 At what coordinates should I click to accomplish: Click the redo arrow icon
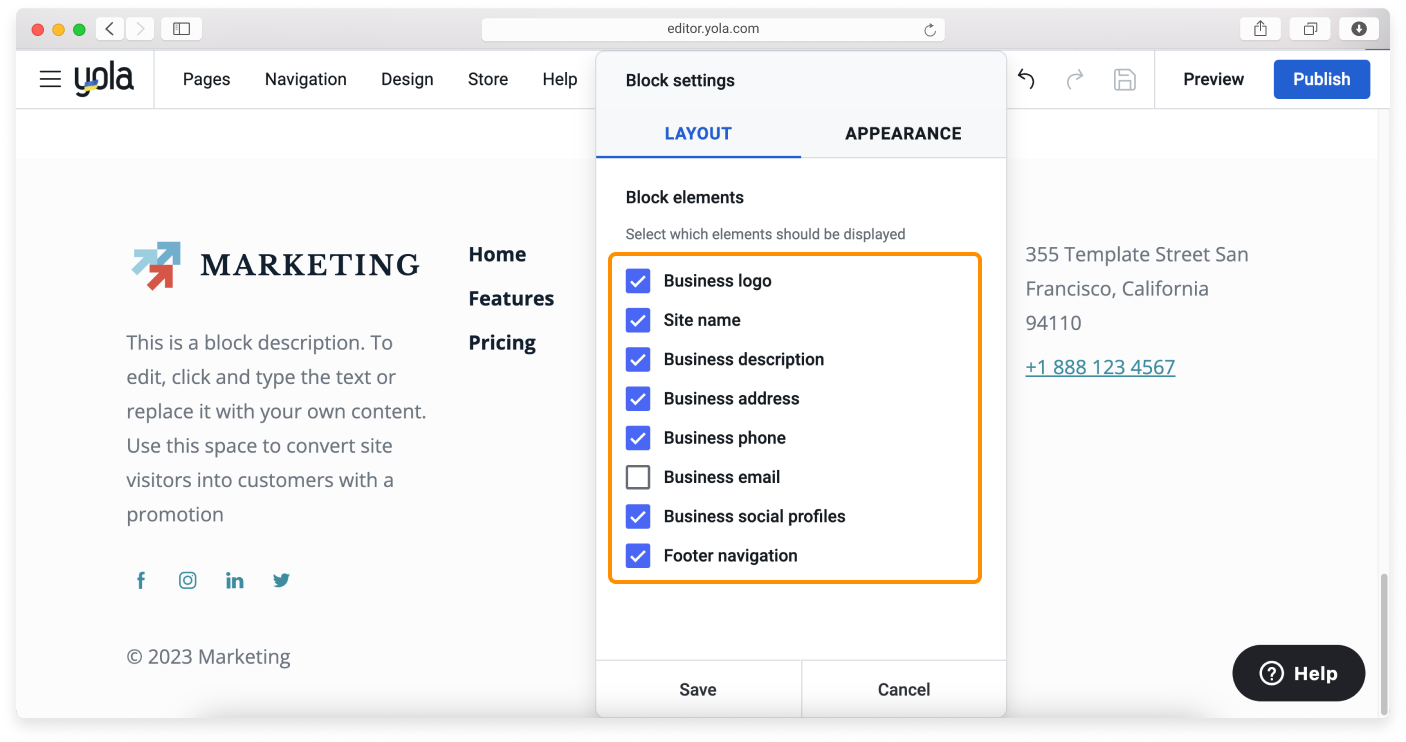click(1075, 79)
